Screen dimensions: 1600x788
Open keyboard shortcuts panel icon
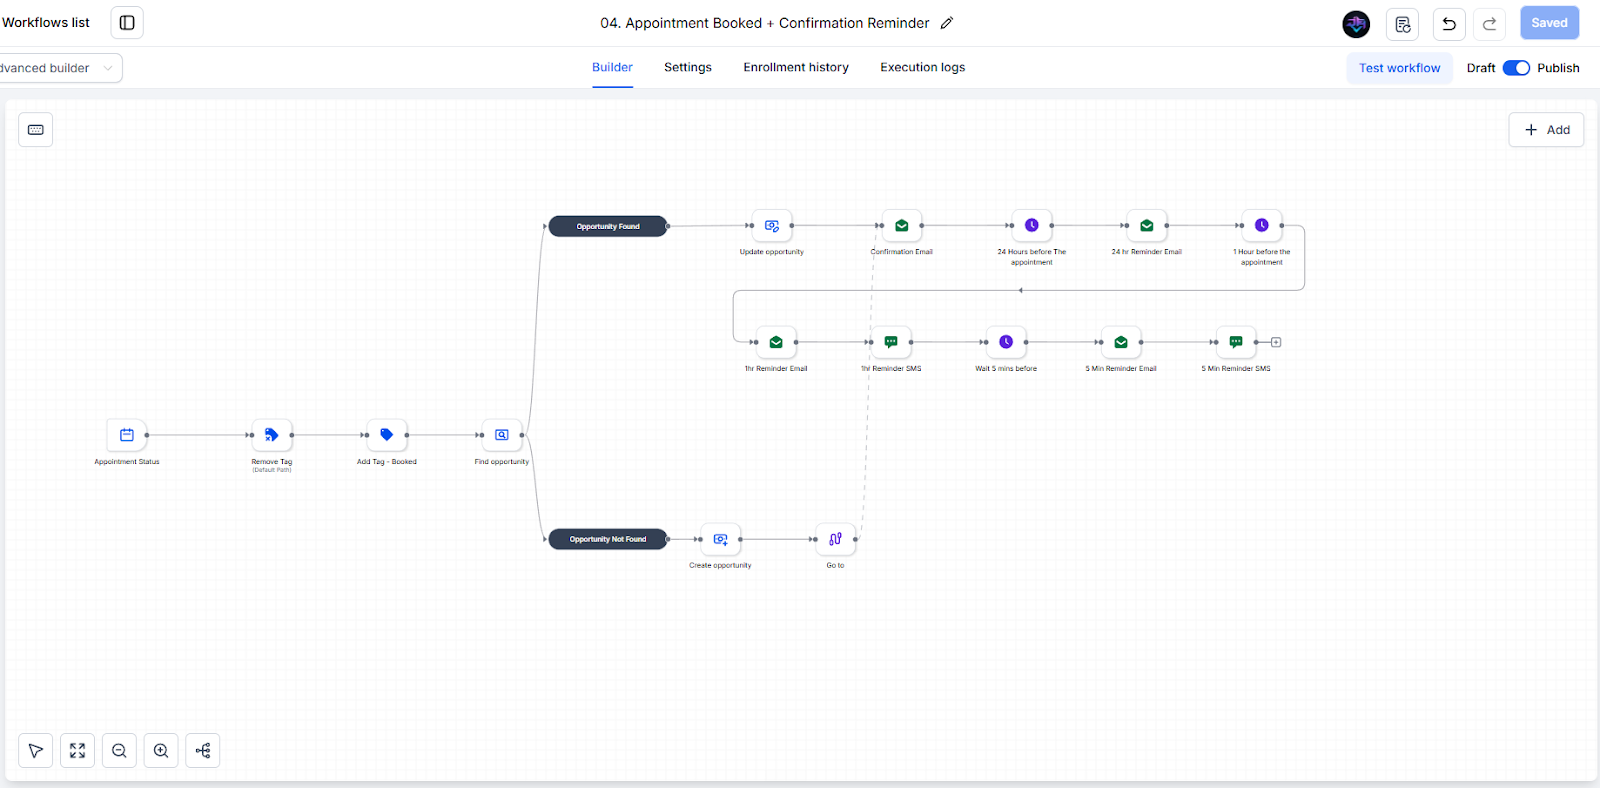(x=36, y=130)
